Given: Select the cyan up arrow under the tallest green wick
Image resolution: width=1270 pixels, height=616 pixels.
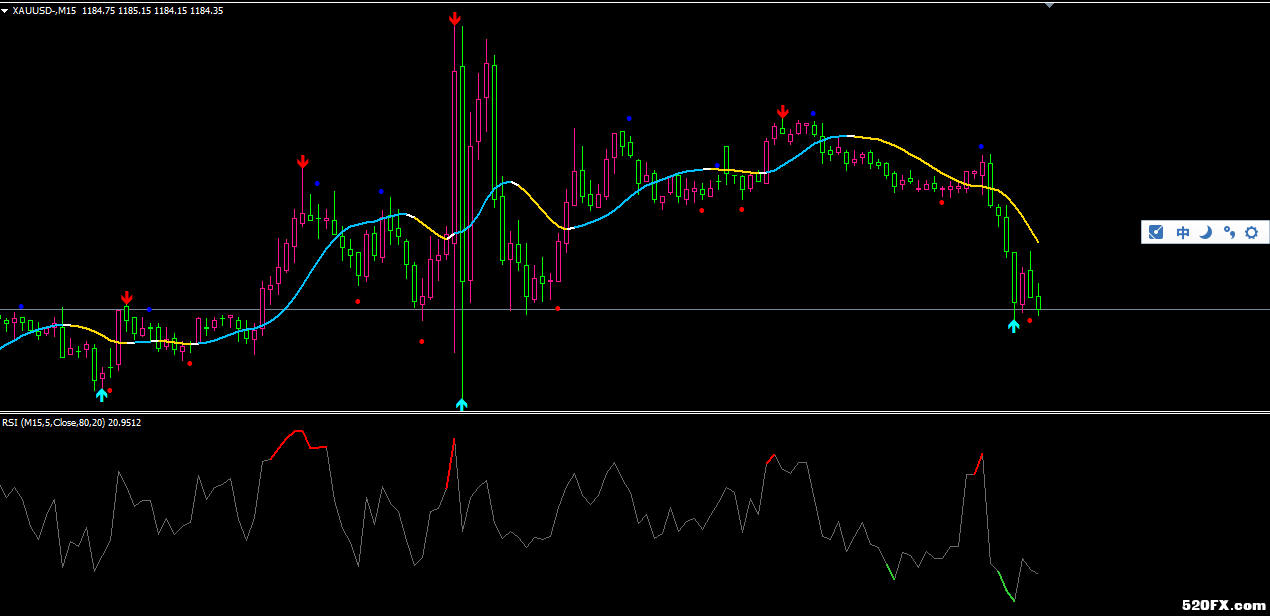Looking at the screenshot, I should tap(461, 403).
